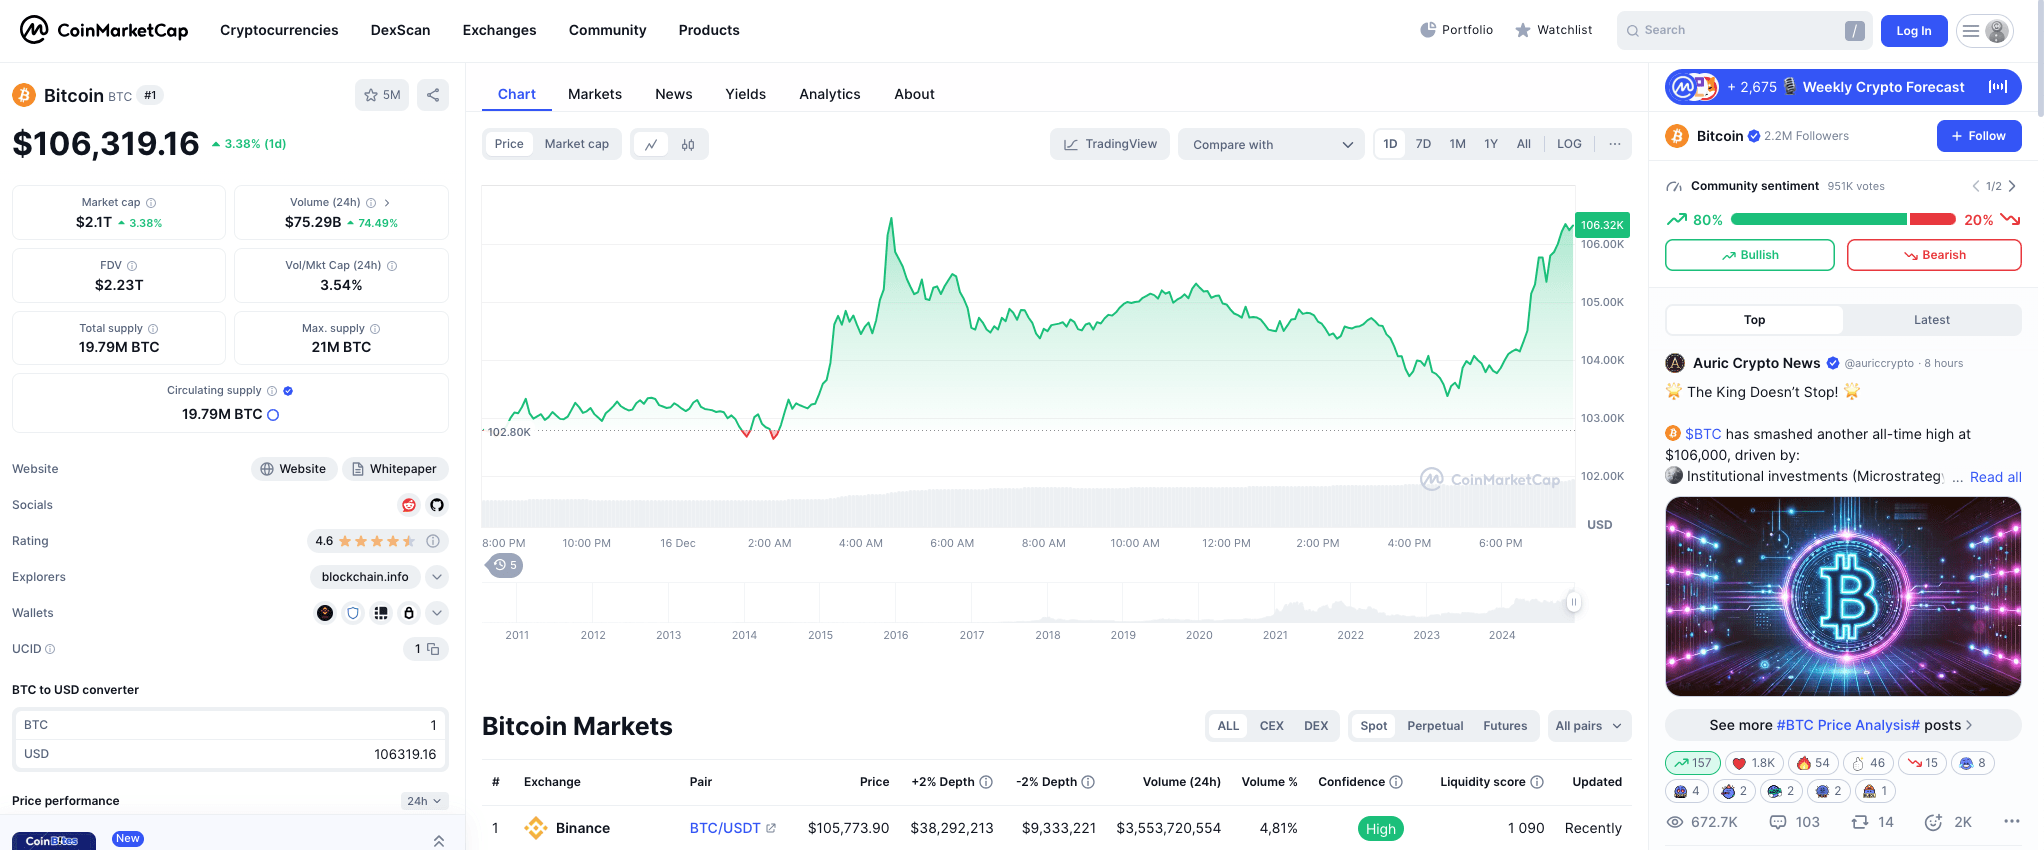Change Price performance 24h period
Image resolution: width=2044 pixels, height=850 pixels.
tap(424, 801)
